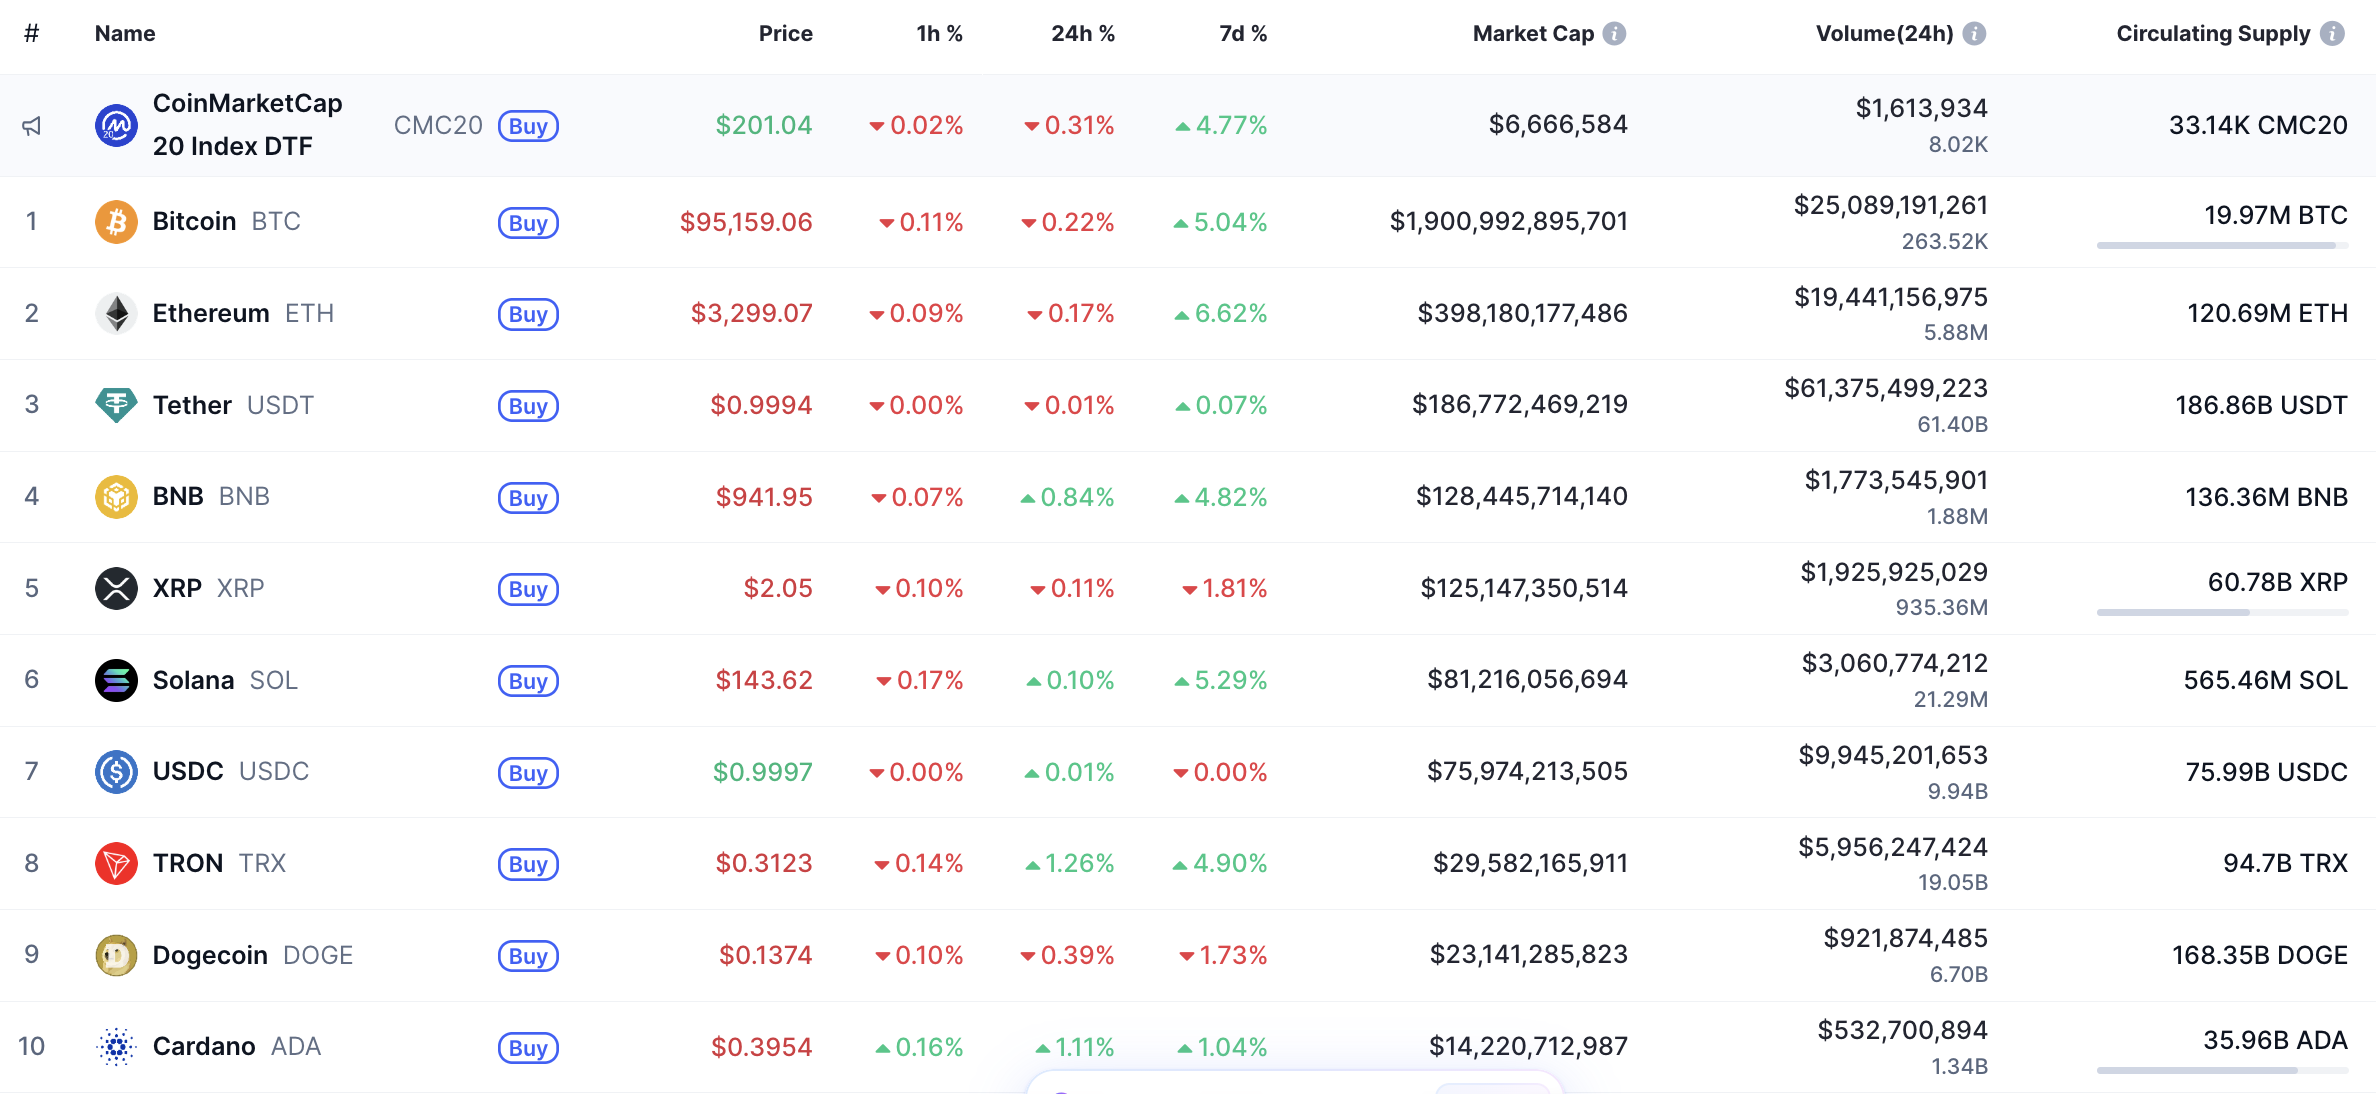Click the sponsored megaphone icon
Image resolution: width=2376 pixels, height=1094 pixels.
point(32,126)
